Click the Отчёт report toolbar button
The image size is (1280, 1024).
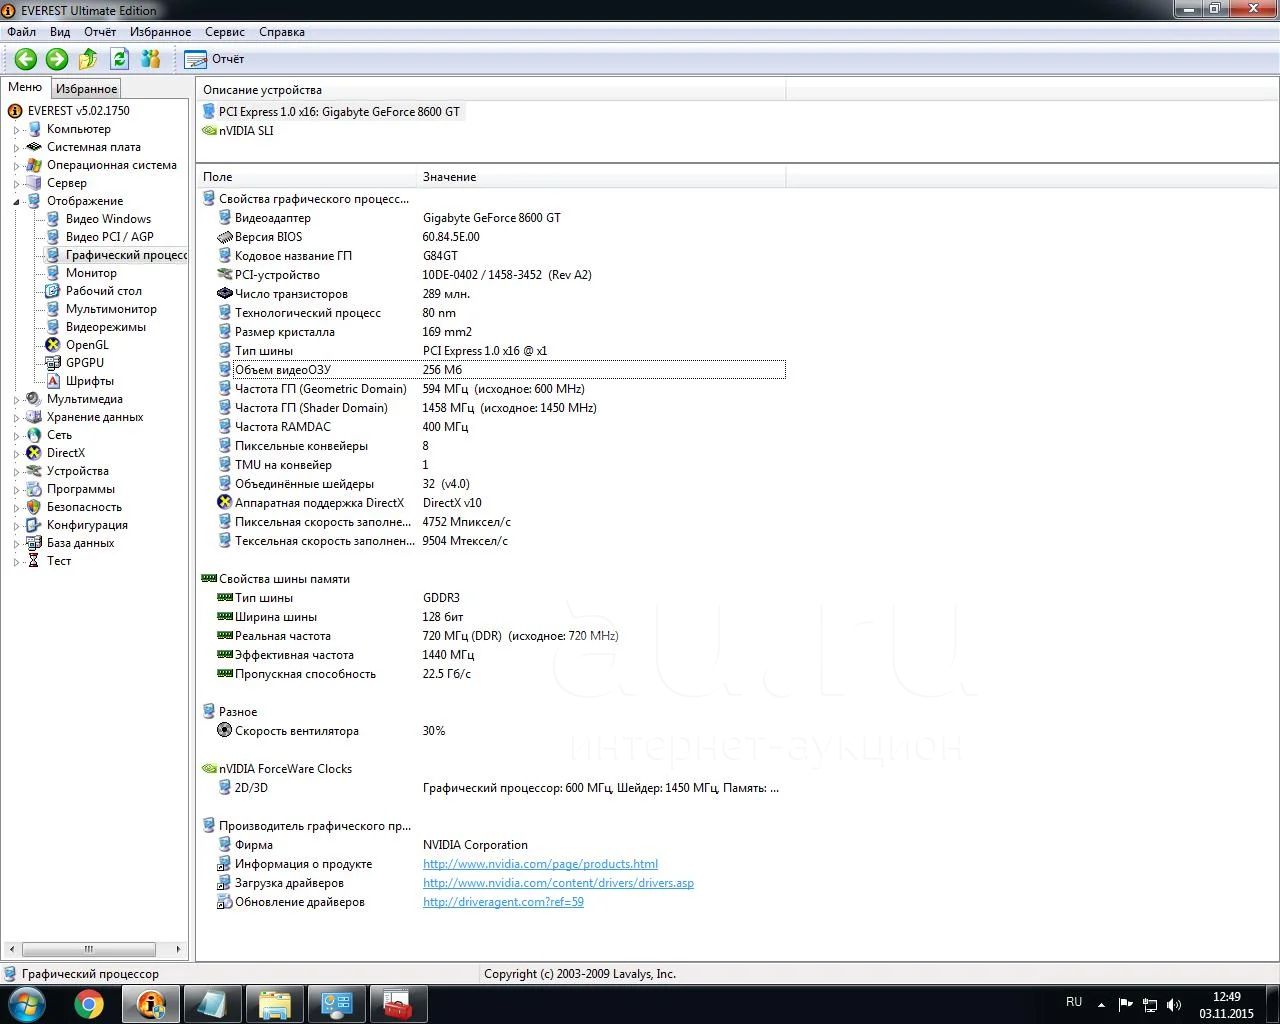pos(215,59)
